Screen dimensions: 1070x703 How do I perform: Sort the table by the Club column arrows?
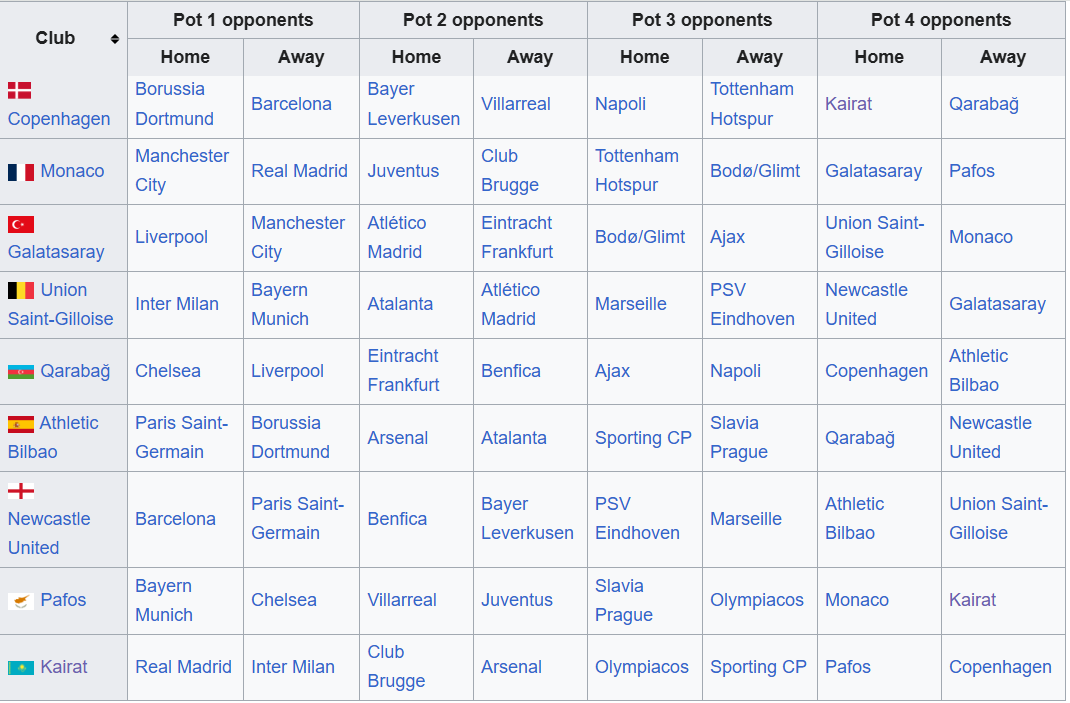pos(115,39)
